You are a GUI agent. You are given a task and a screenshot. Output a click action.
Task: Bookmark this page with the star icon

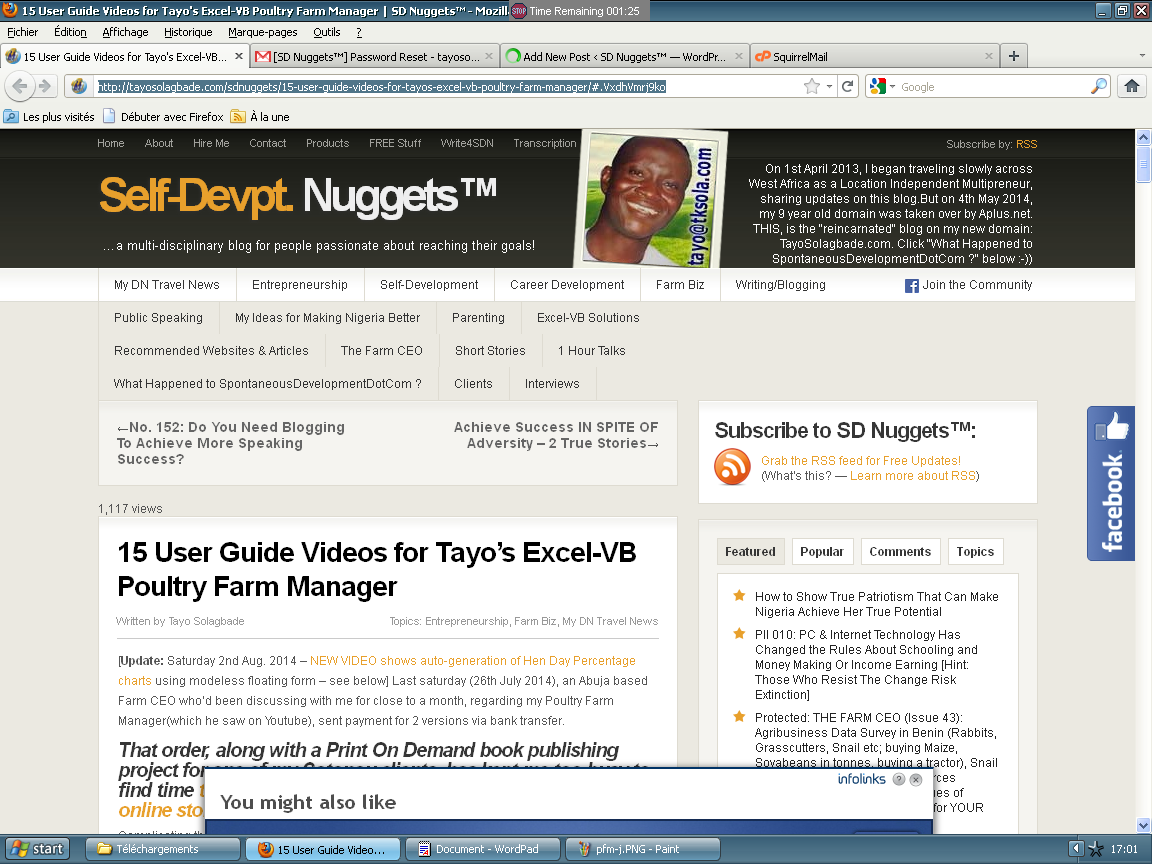click(811, 87)
